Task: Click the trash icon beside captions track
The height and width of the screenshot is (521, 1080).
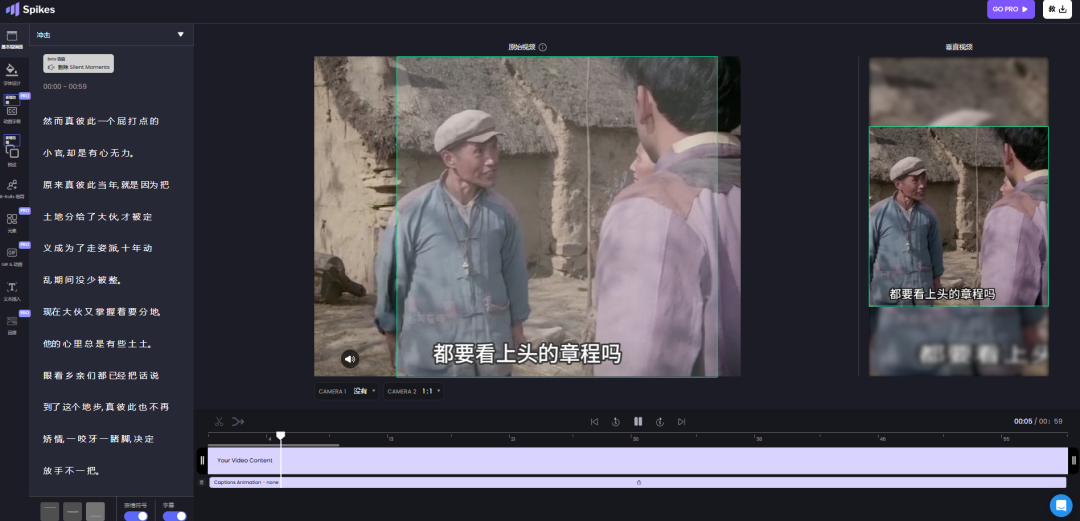Action: (x=201, y=482)
